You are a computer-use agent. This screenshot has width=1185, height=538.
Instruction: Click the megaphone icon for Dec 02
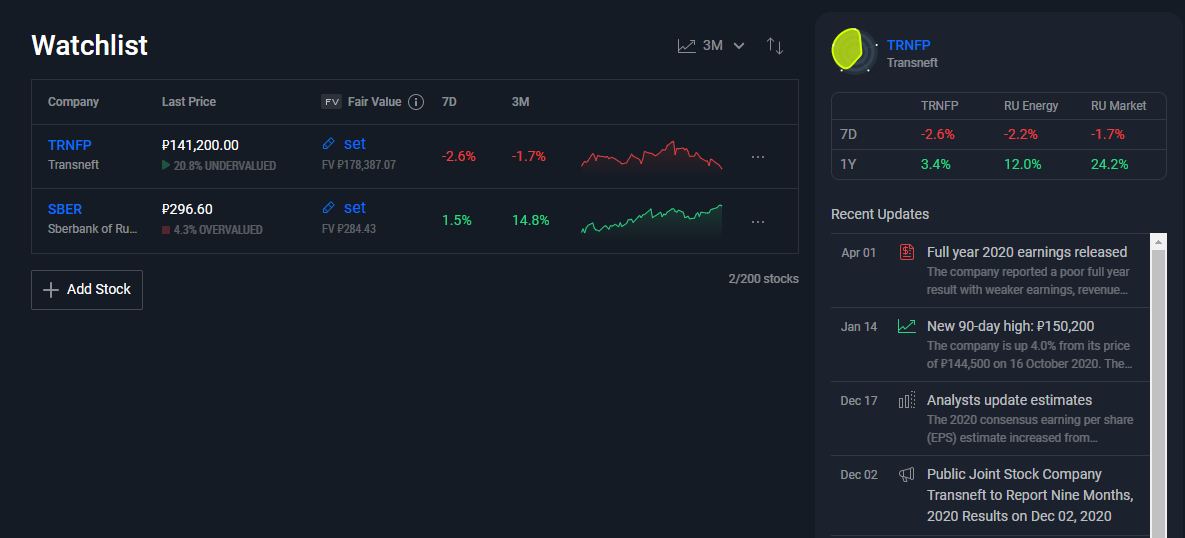pyautogui.click(x=907, y=475)
